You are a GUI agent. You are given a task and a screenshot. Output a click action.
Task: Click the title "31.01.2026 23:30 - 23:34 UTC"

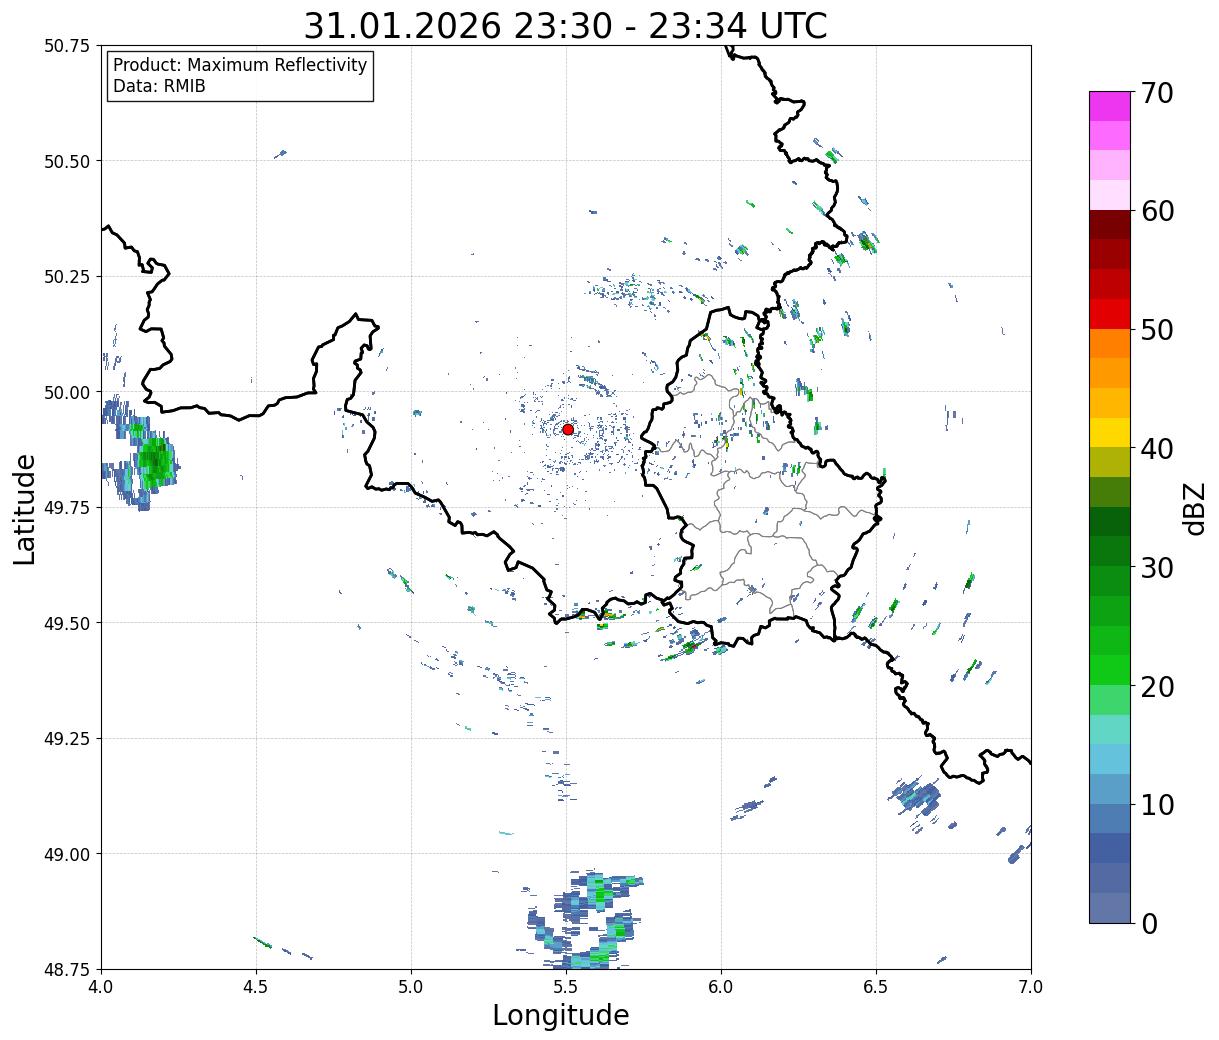pos(565,25)
